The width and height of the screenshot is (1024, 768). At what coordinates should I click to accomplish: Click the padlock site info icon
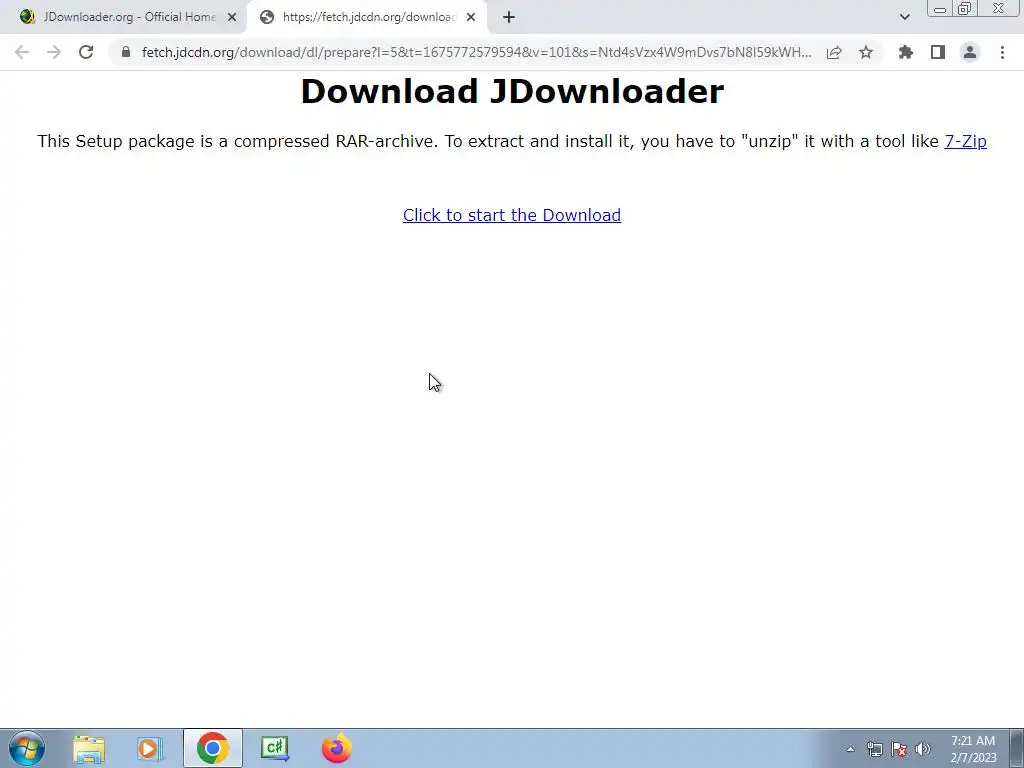click(126, 52)
